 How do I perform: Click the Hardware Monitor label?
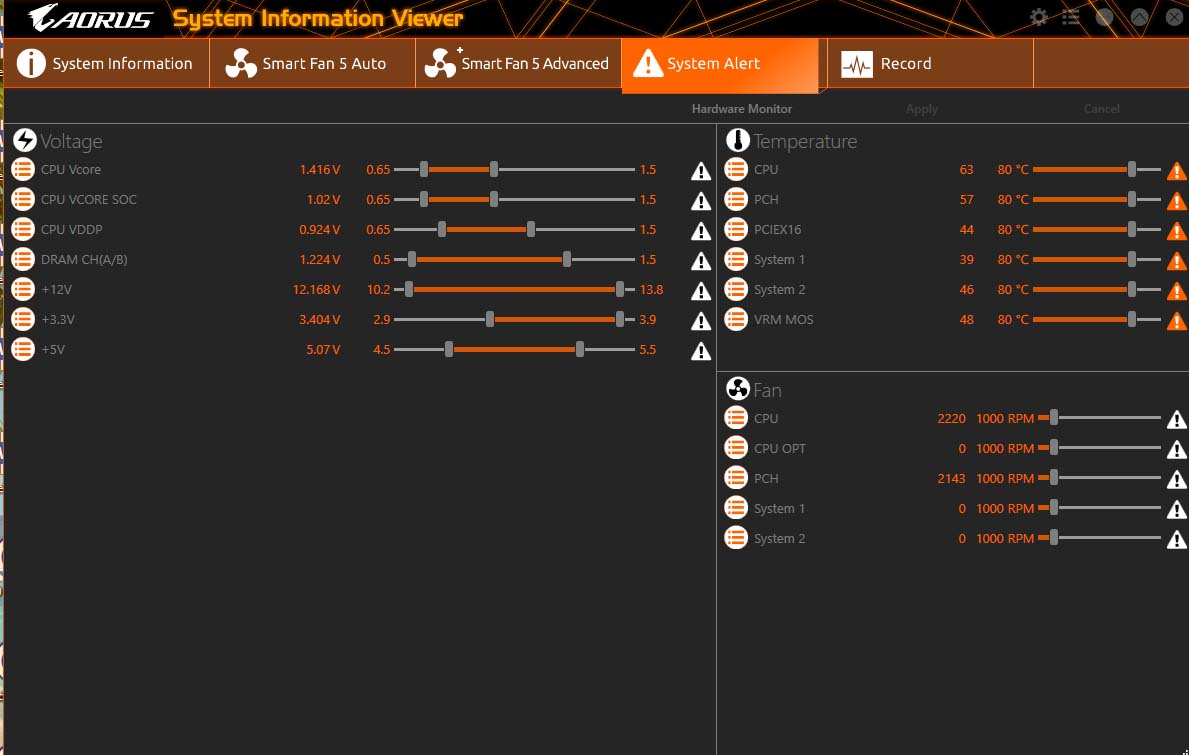(x=742, y=109)
